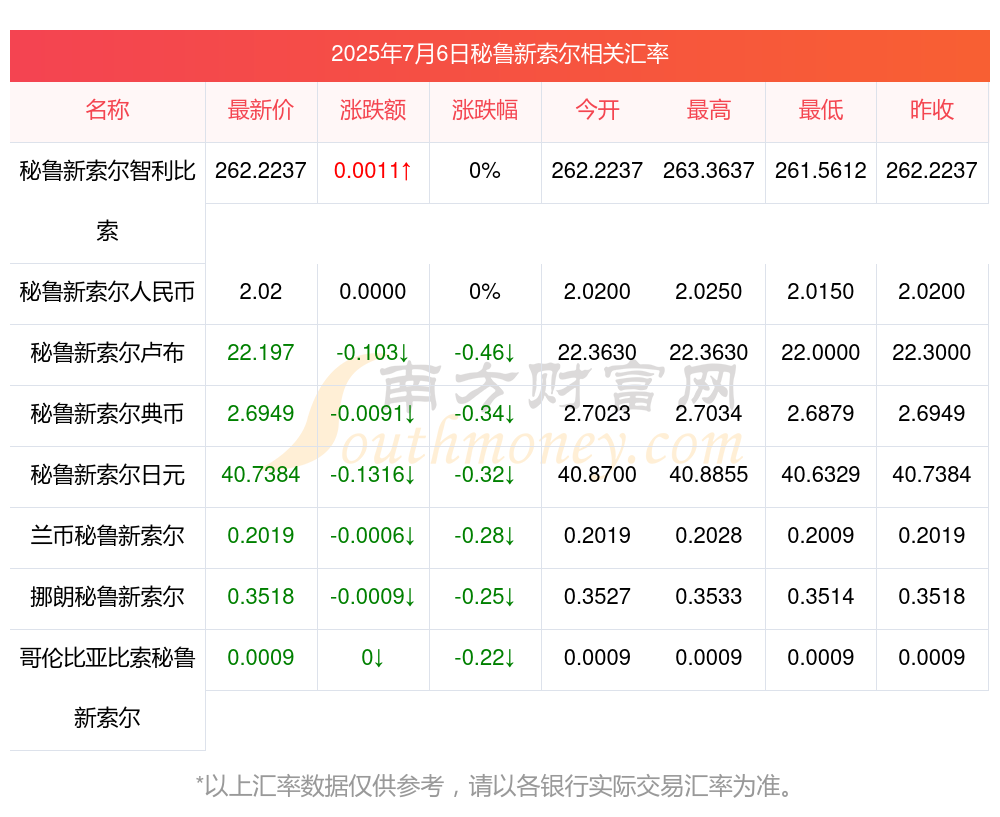The image size is (1000, 817).
Task: Click the 最新价 column header
Action: click(261, 110)
